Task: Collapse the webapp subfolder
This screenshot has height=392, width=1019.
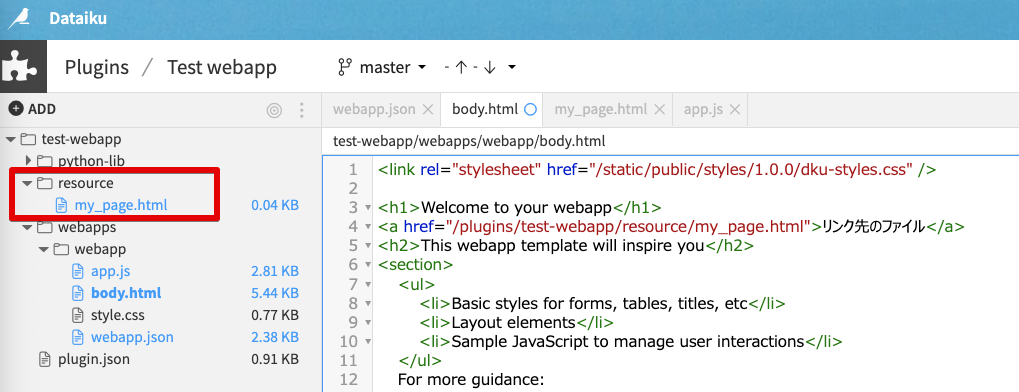Action: 44,250
